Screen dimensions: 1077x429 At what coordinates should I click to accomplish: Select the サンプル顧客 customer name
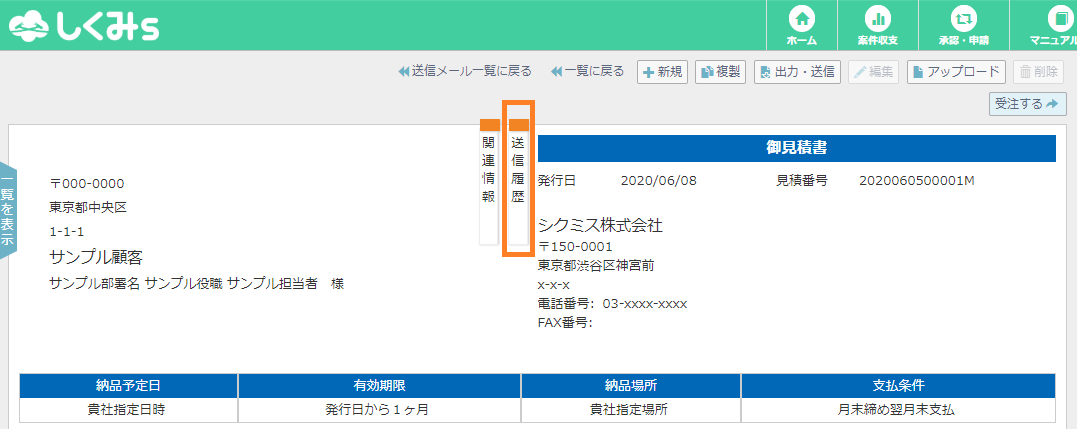coord(95,257)
